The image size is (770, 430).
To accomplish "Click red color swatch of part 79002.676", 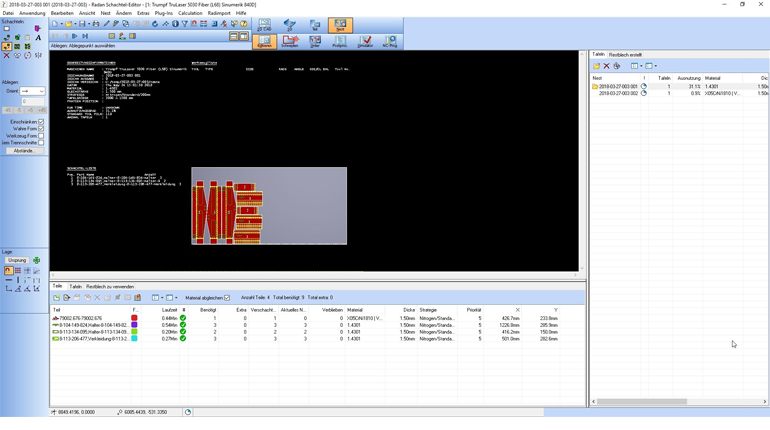I will 135,318.
